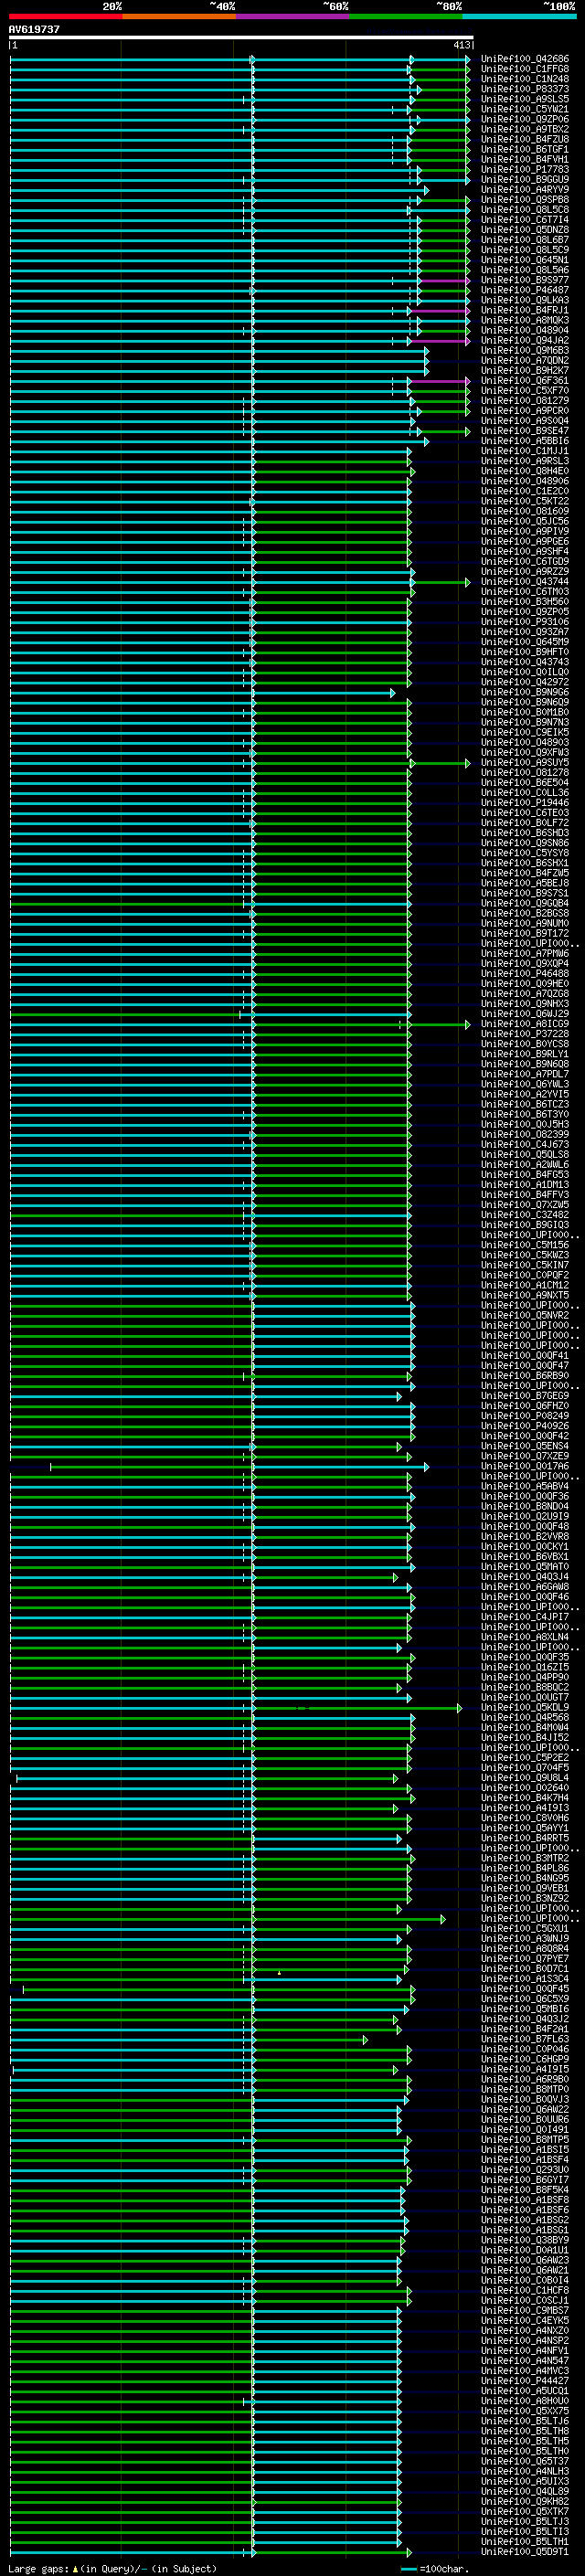Select hit label UniRef100_Q8H4E0
The height and width of the screenshot is (2576, 585).
pos(525,471)
